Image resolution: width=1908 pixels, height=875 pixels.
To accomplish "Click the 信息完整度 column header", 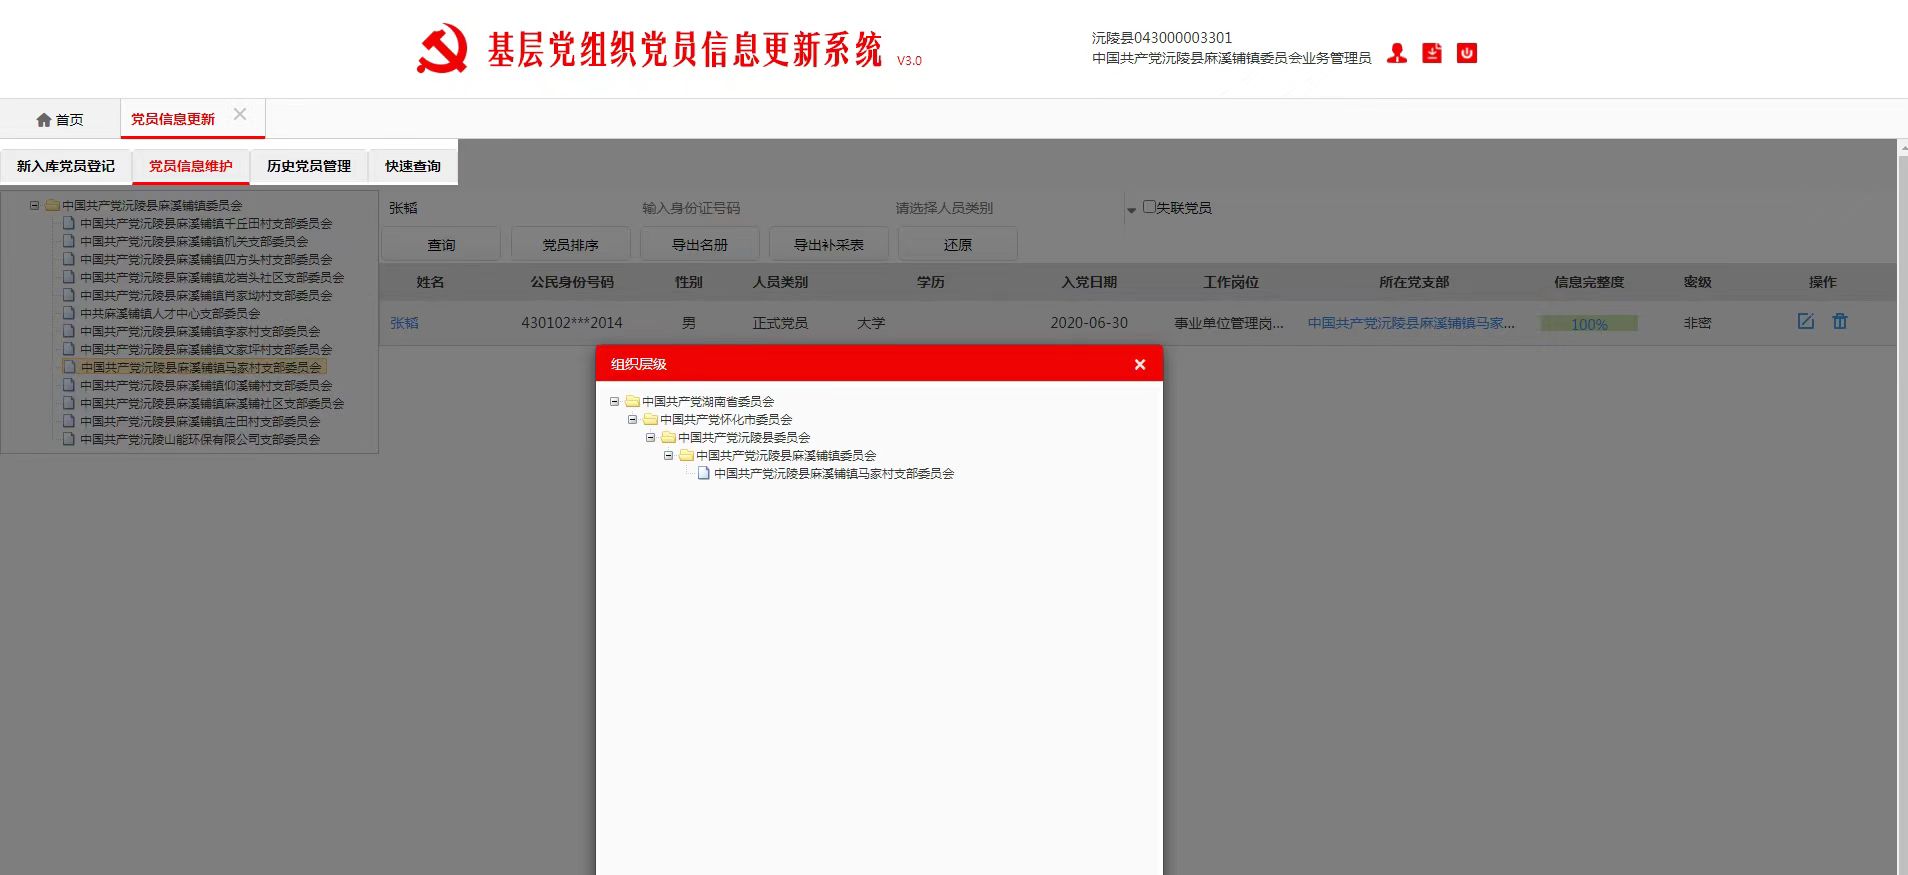I will 1589,282.
